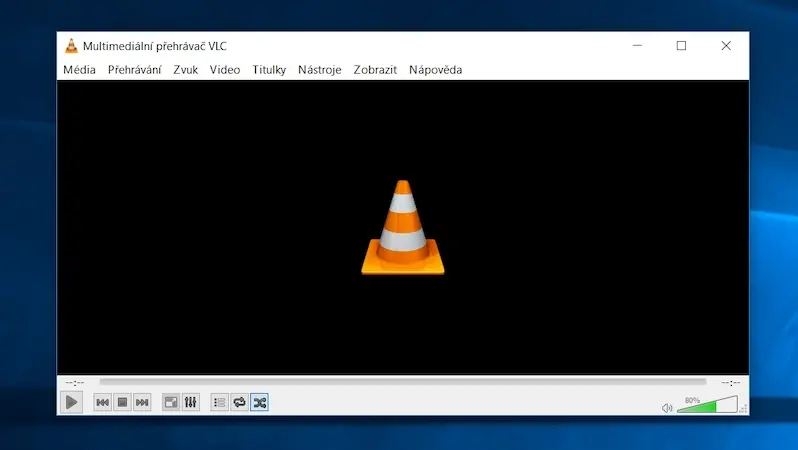Screen dimensions: 798x450
Task: Open the Přehrávání menu
Action: click(x=134, y=70)
